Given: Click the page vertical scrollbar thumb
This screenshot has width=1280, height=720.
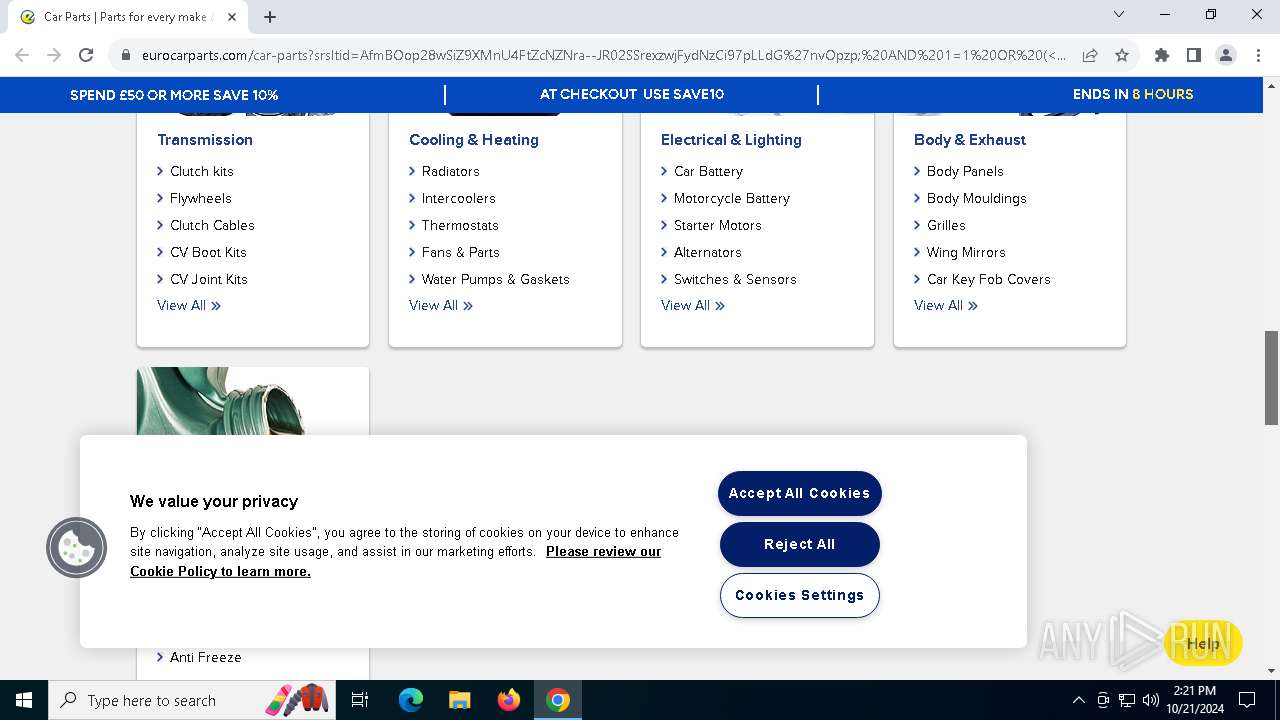Looking at the screenshot, I should coord(1271,377).
